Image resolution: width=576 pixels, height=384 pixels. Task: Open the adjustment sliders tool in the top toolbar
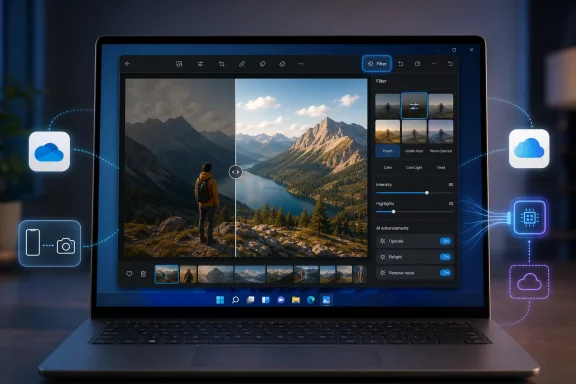click(200, 64)
